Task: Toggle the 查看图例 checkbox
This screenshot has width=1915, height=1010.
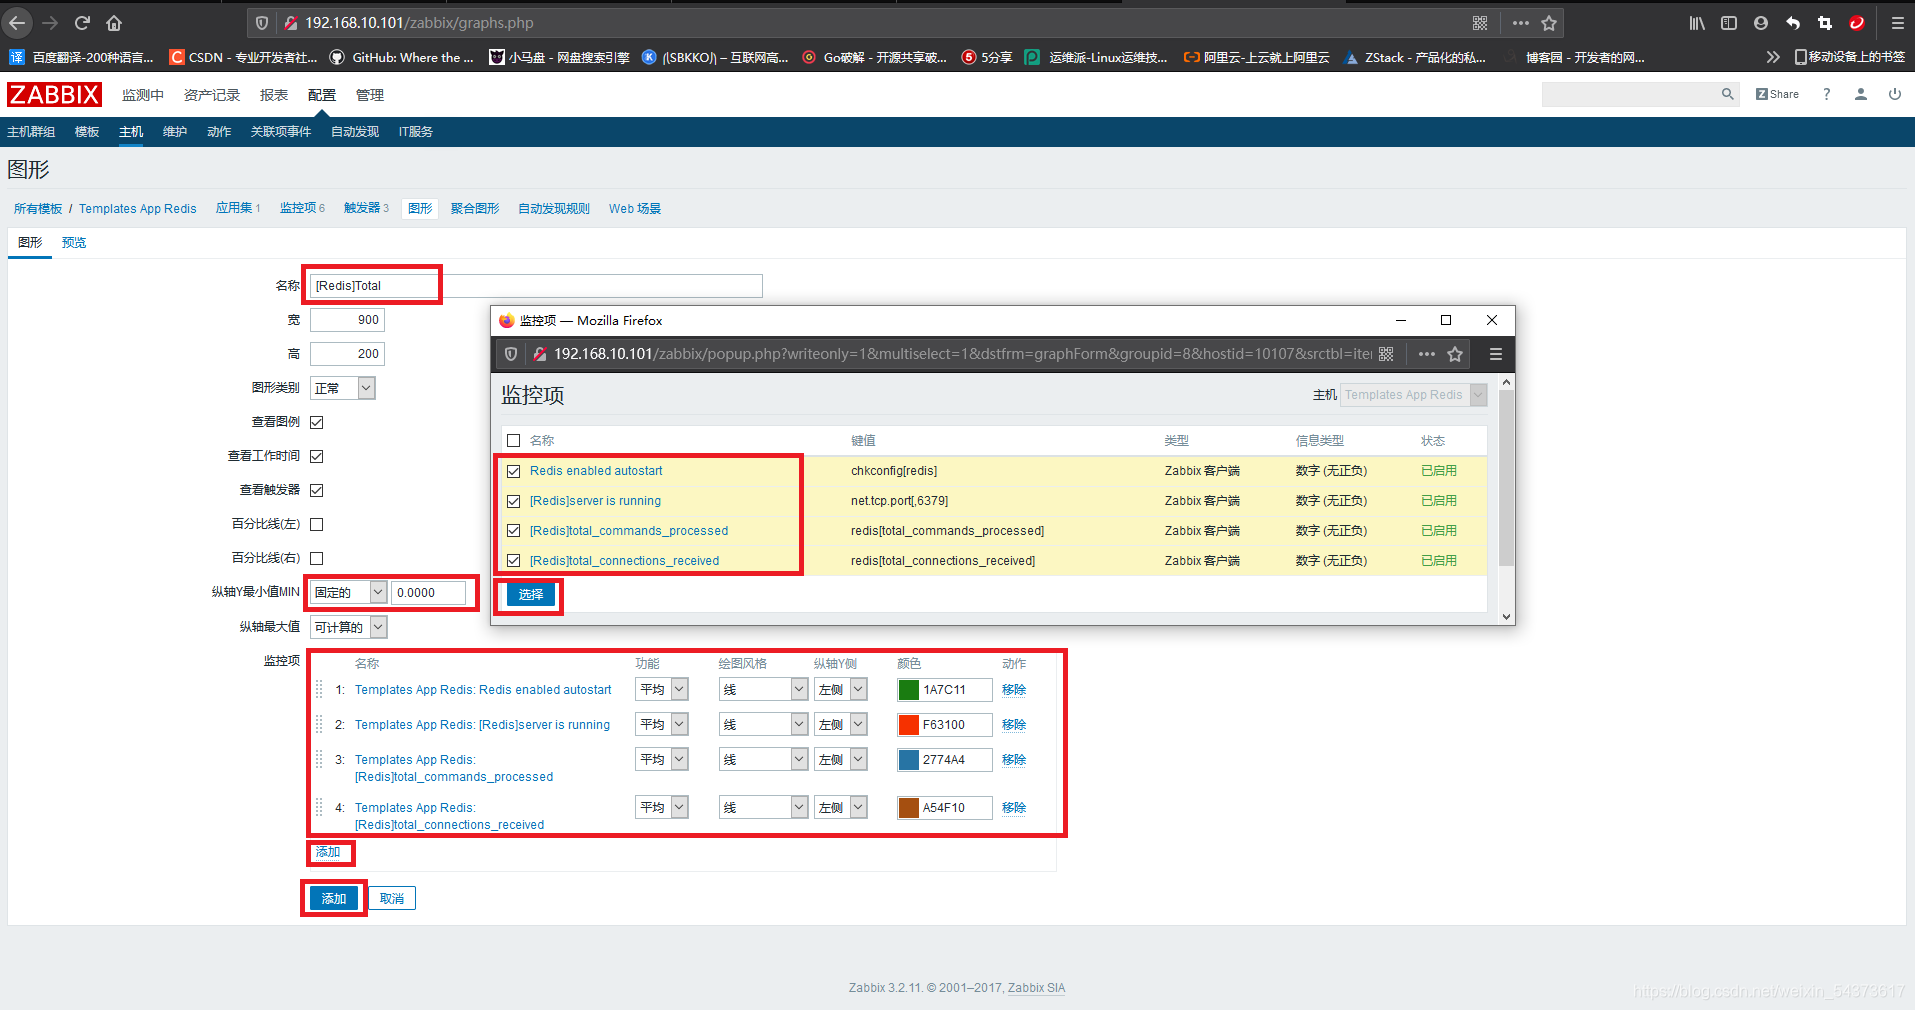Action: [317, 422]
